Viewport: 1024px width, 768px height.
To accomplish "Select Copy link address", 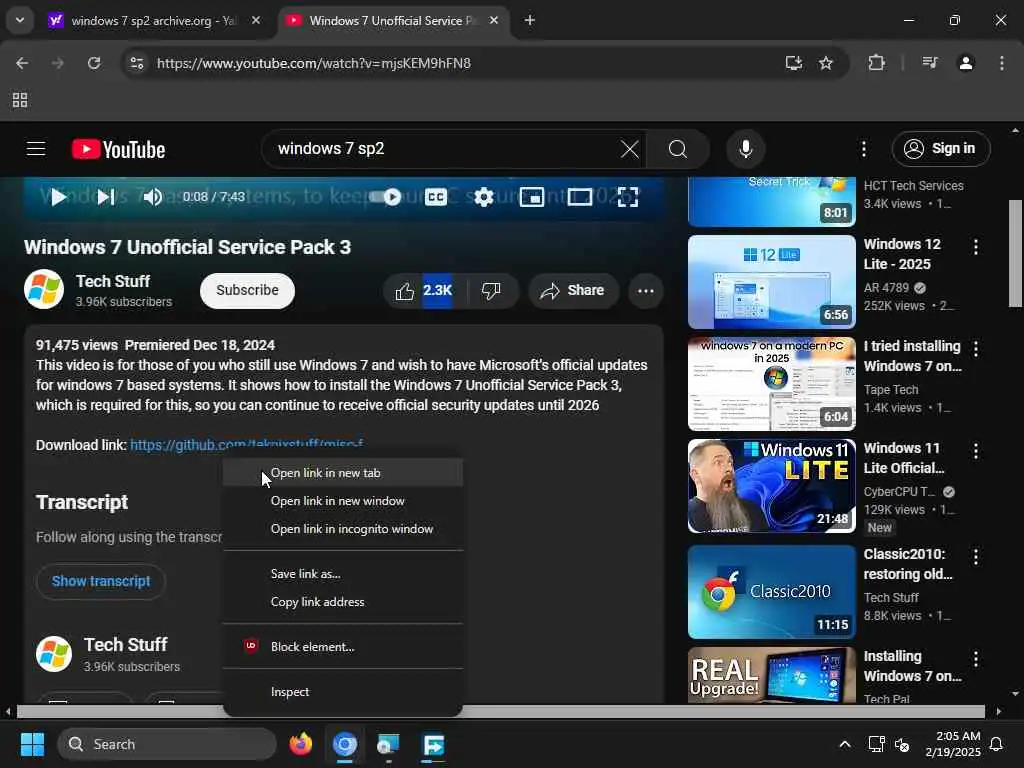I will pos(343,602).
